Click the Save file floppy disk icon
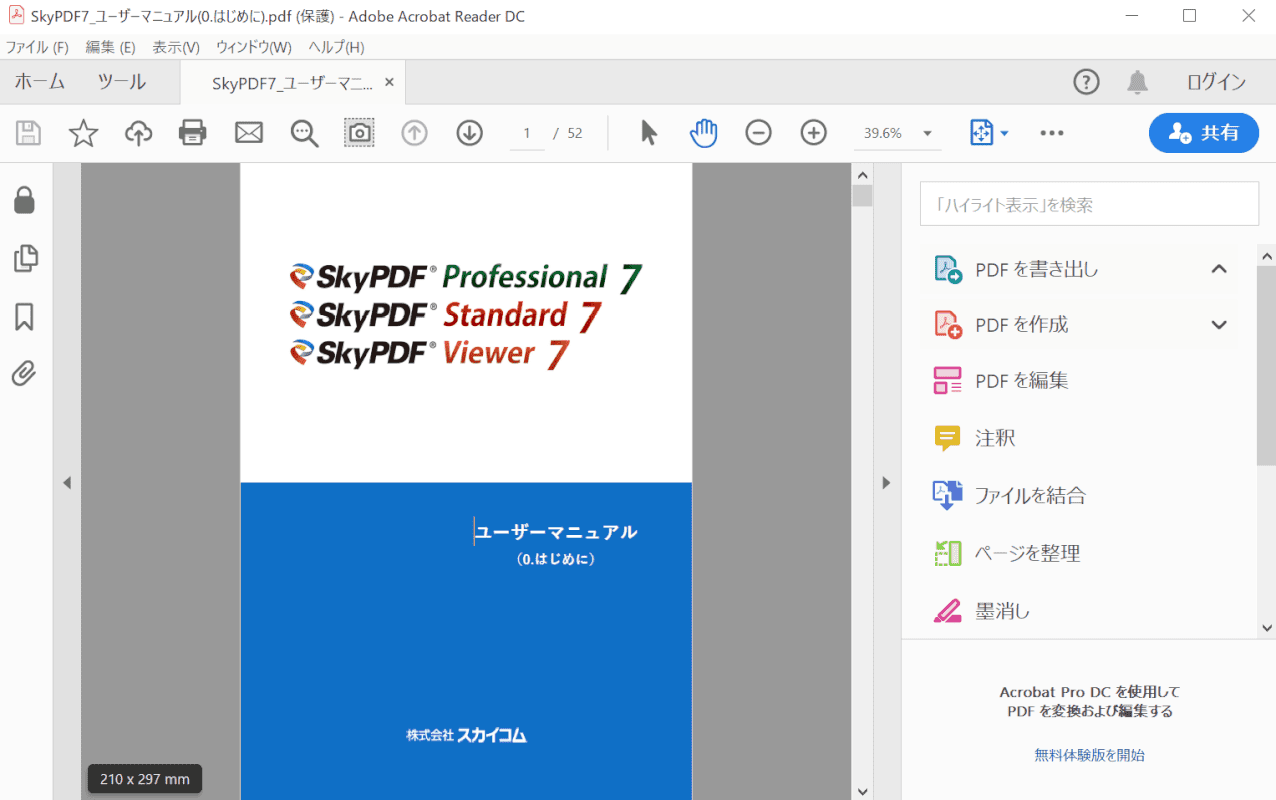 click(x=28, y=133)
